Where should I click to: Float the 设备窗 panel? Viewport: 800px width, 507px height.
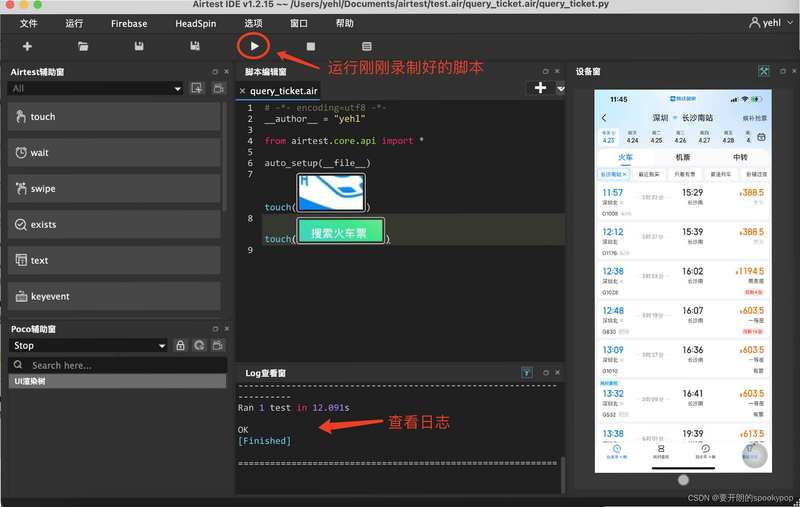(782, 71)
